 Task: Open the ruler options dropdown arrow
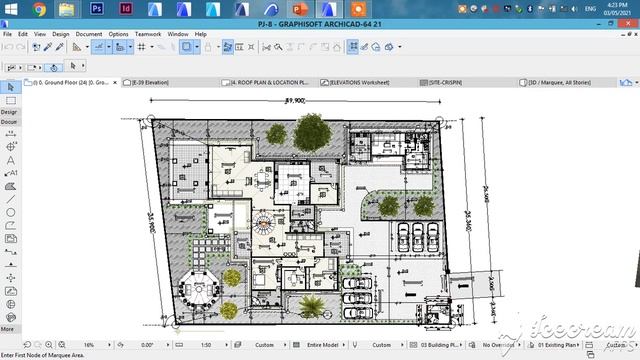[x=87, y=47]
